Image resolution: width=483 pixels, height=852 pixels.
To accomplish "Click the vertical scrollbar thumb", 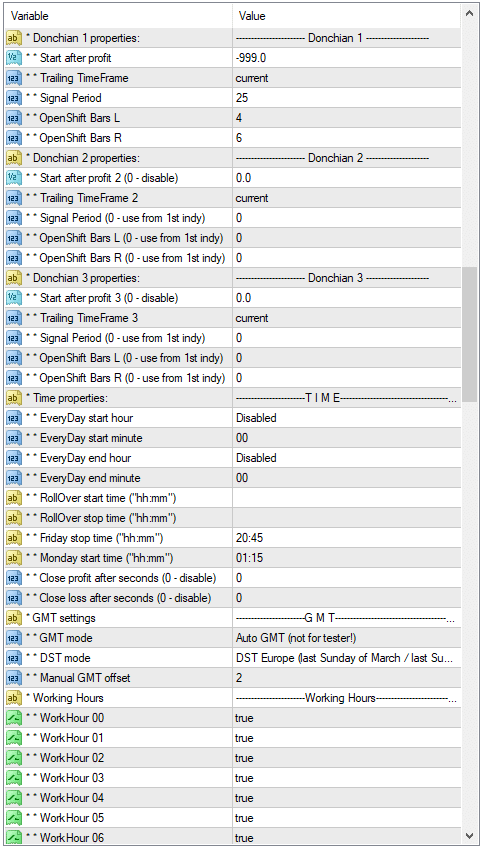I will (x=469, y=334).
